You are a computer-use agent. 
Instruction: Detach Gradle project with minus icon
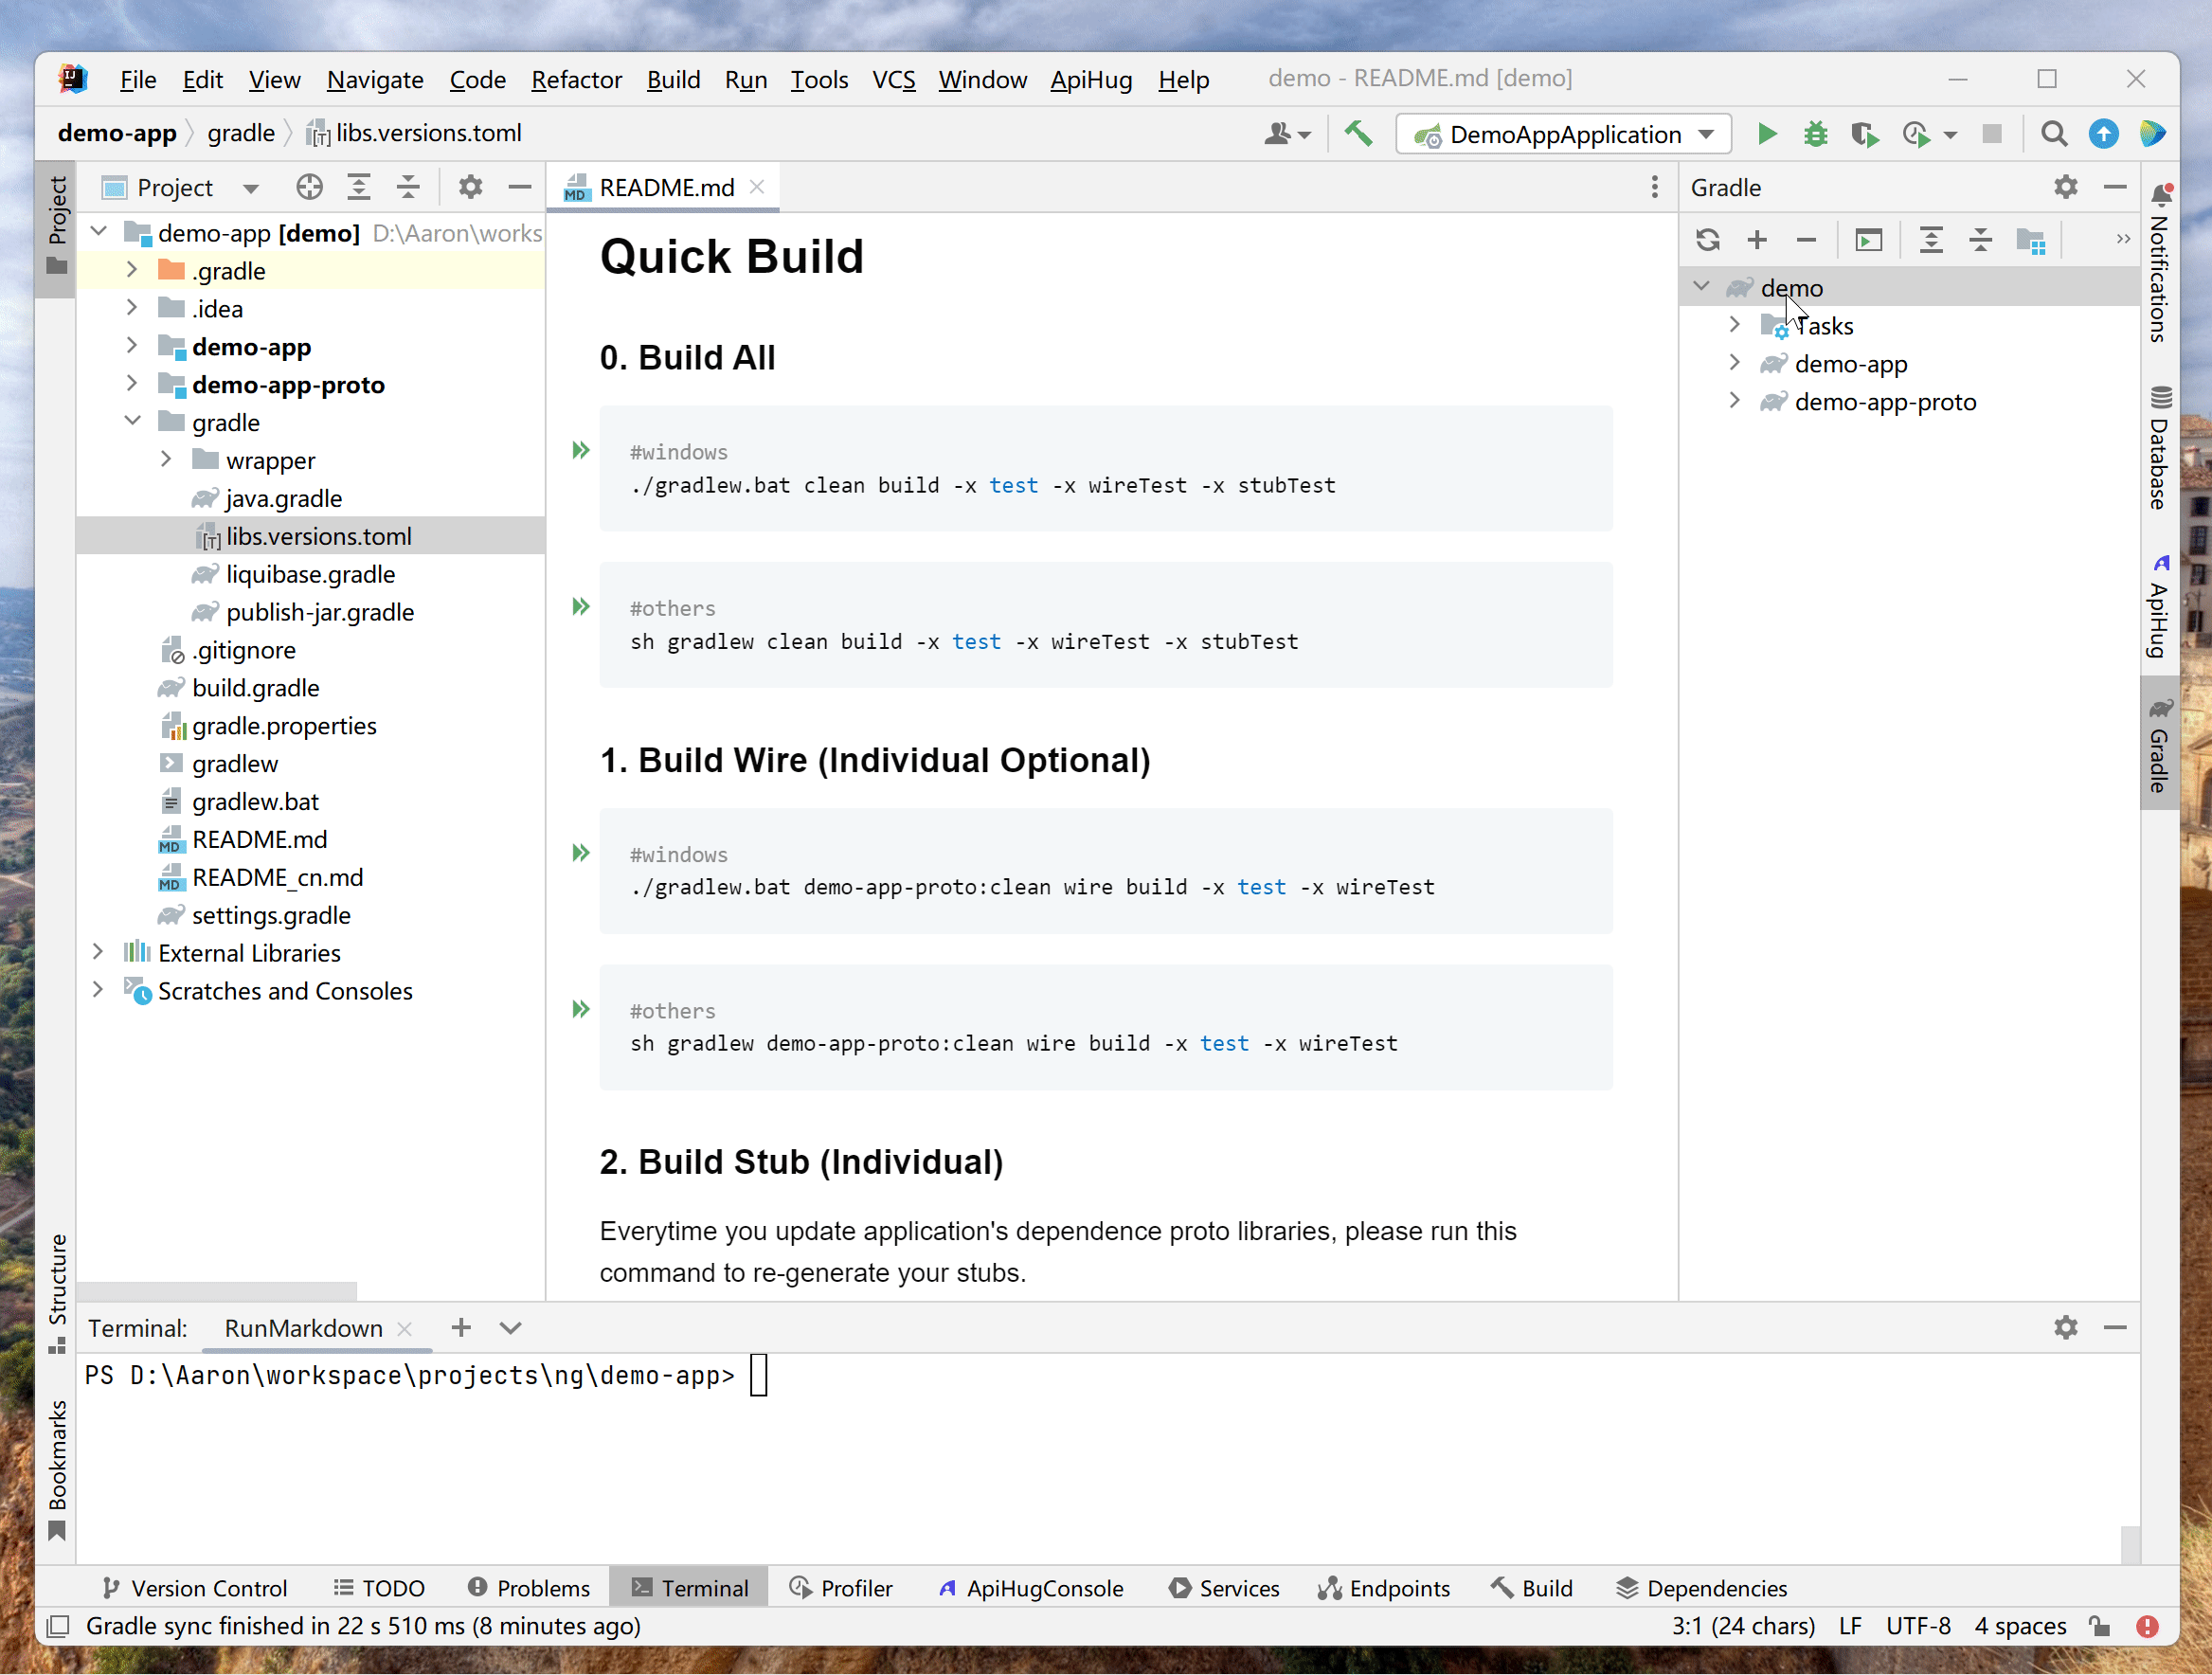point(1806,240)
